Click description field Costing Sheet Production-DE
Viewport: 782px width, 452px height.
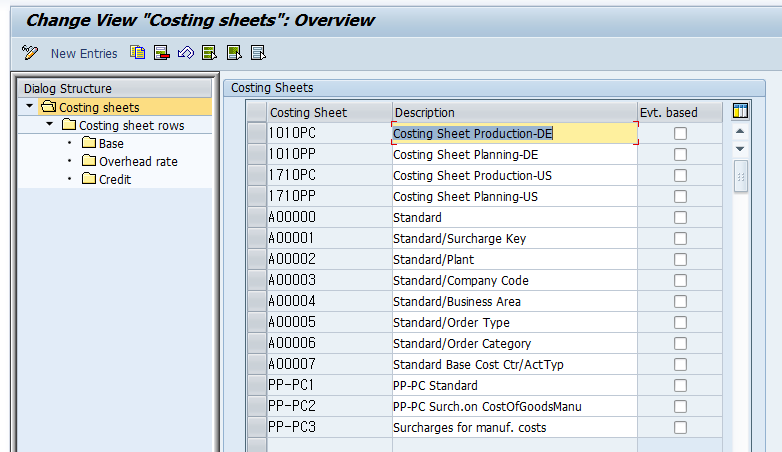coord(515,133)
